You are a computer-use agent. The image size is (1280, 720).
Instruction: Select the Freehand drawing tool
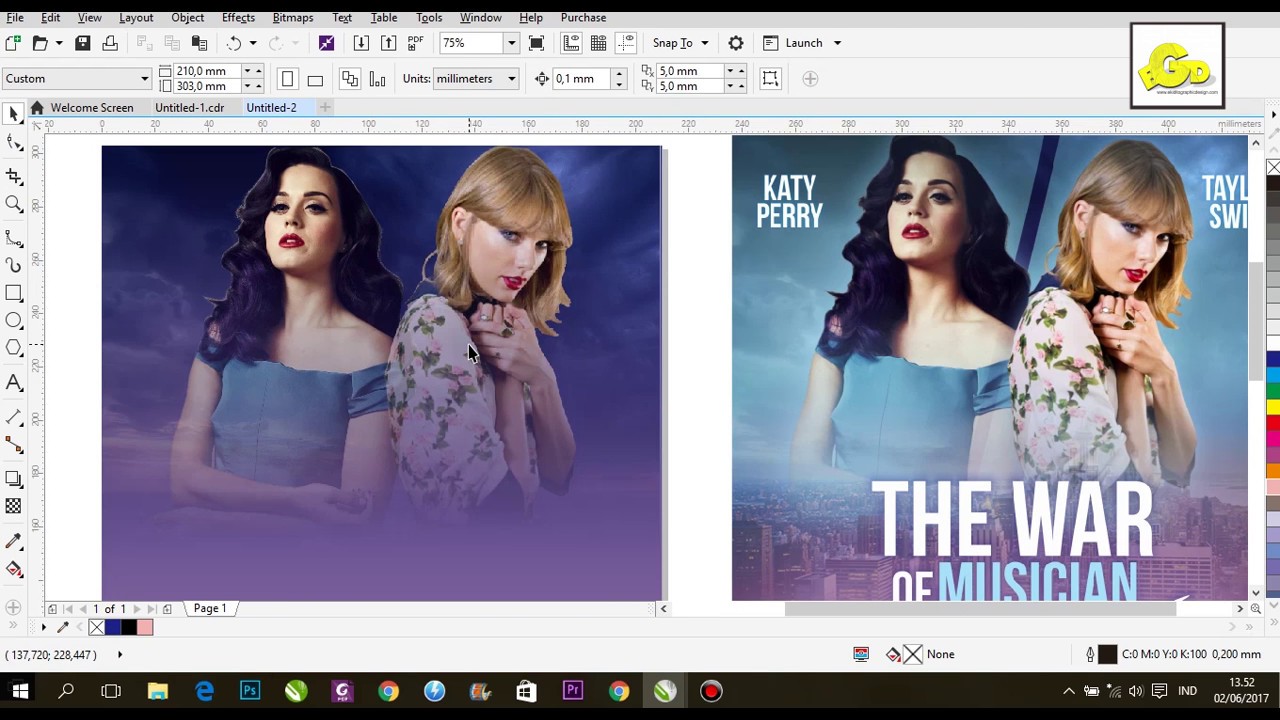14,238
